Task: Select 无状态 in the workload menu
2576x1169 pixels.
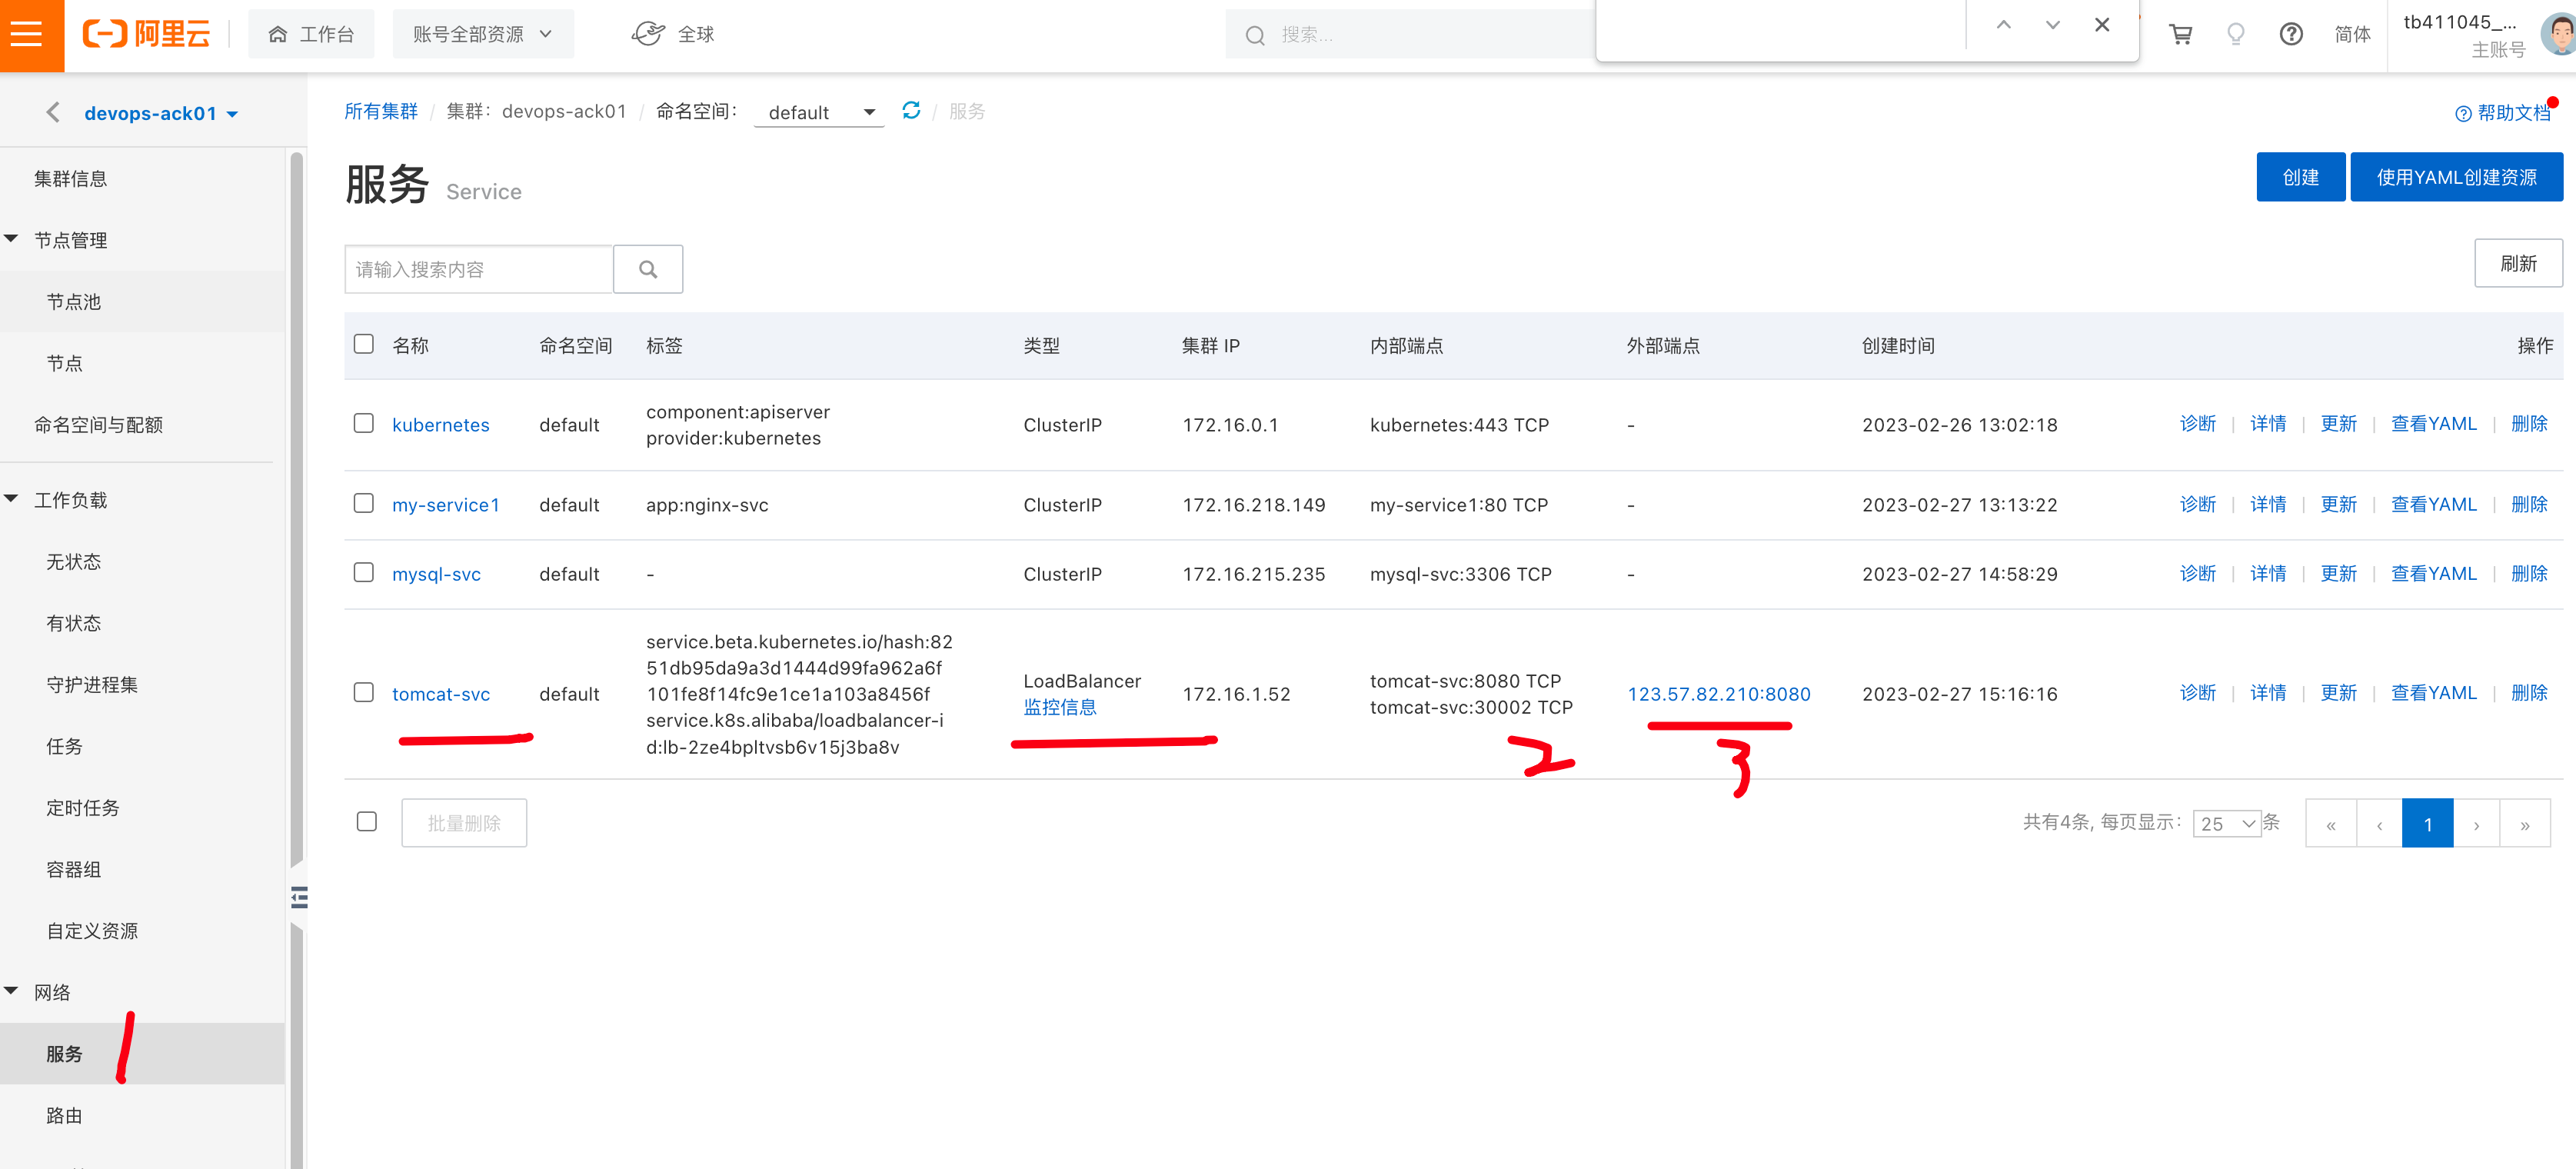Action: (74, 562)
